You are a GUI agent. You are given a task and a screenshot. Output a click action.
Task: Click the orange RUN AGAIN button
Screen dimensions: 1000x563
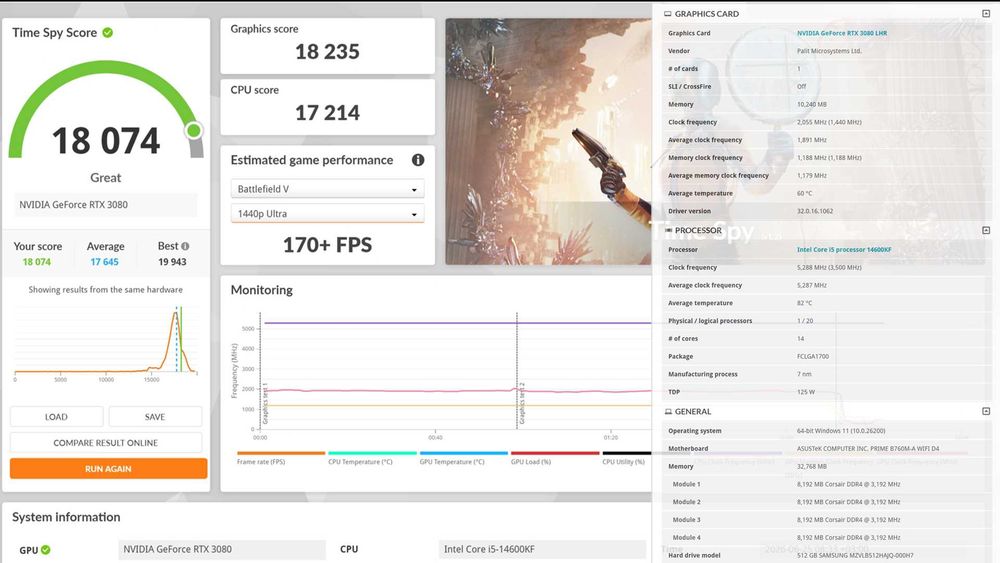point(108,469)
